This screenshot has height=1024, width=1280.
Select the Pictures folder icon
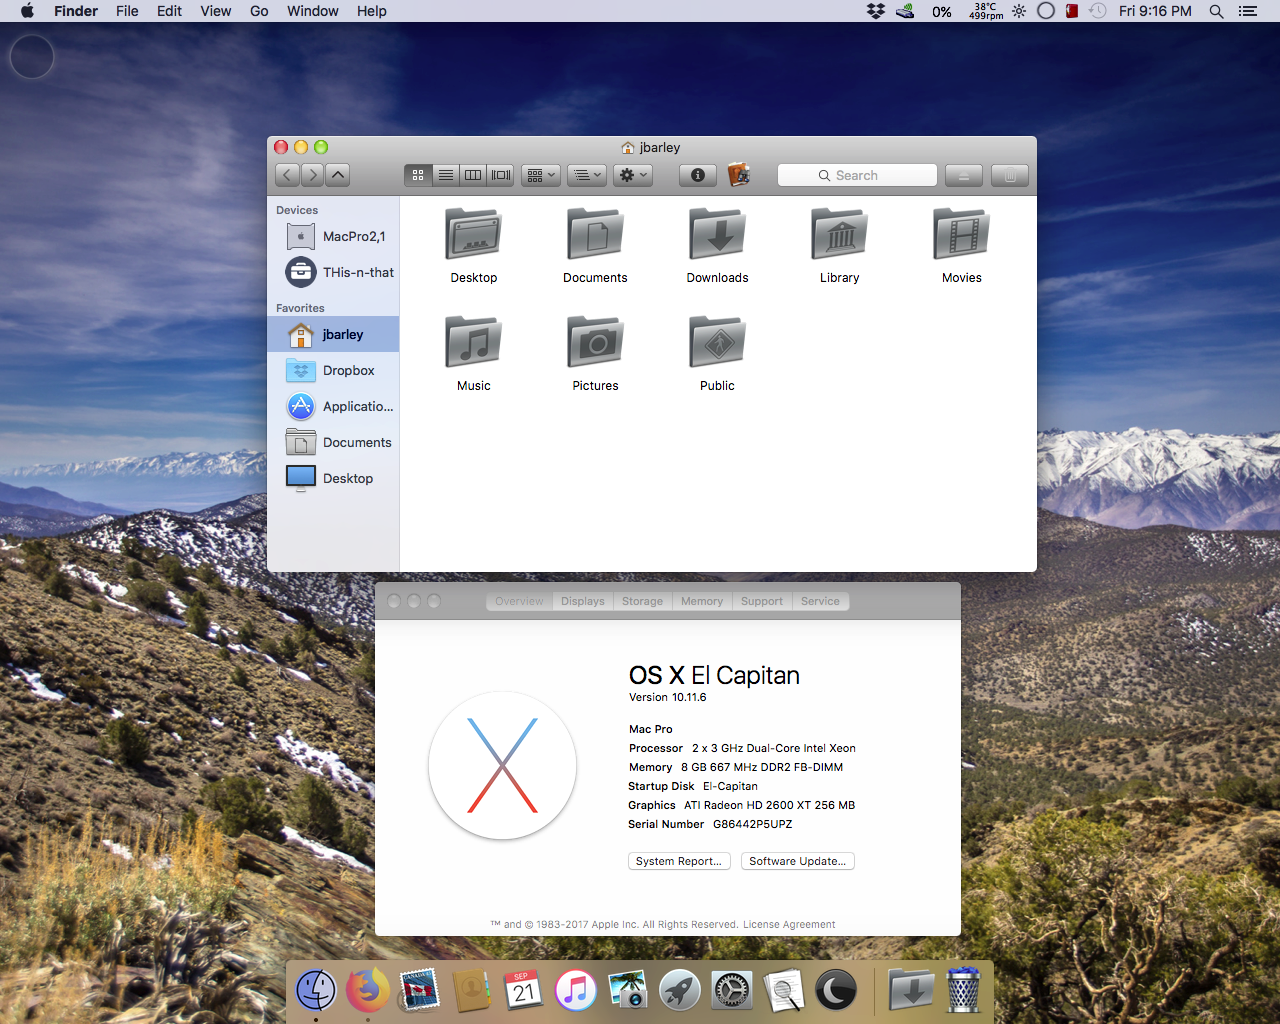pos(596,344)
